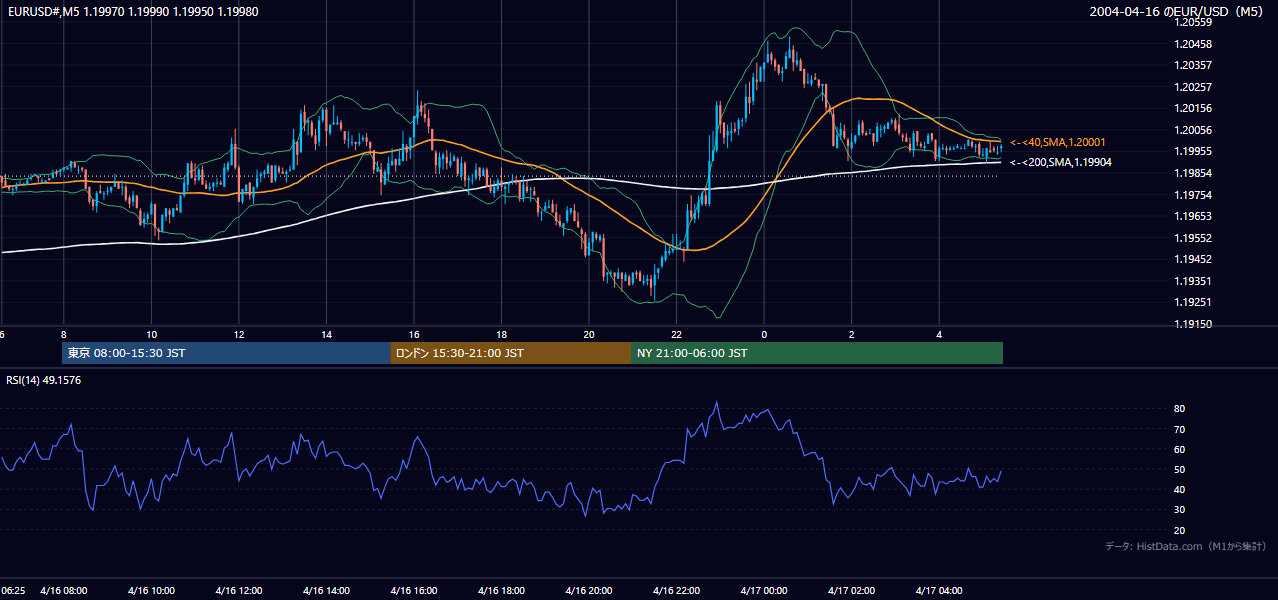Click price level 1.20156 on the axis
The image size is (1278, 600).
[x=1191, y=108]
